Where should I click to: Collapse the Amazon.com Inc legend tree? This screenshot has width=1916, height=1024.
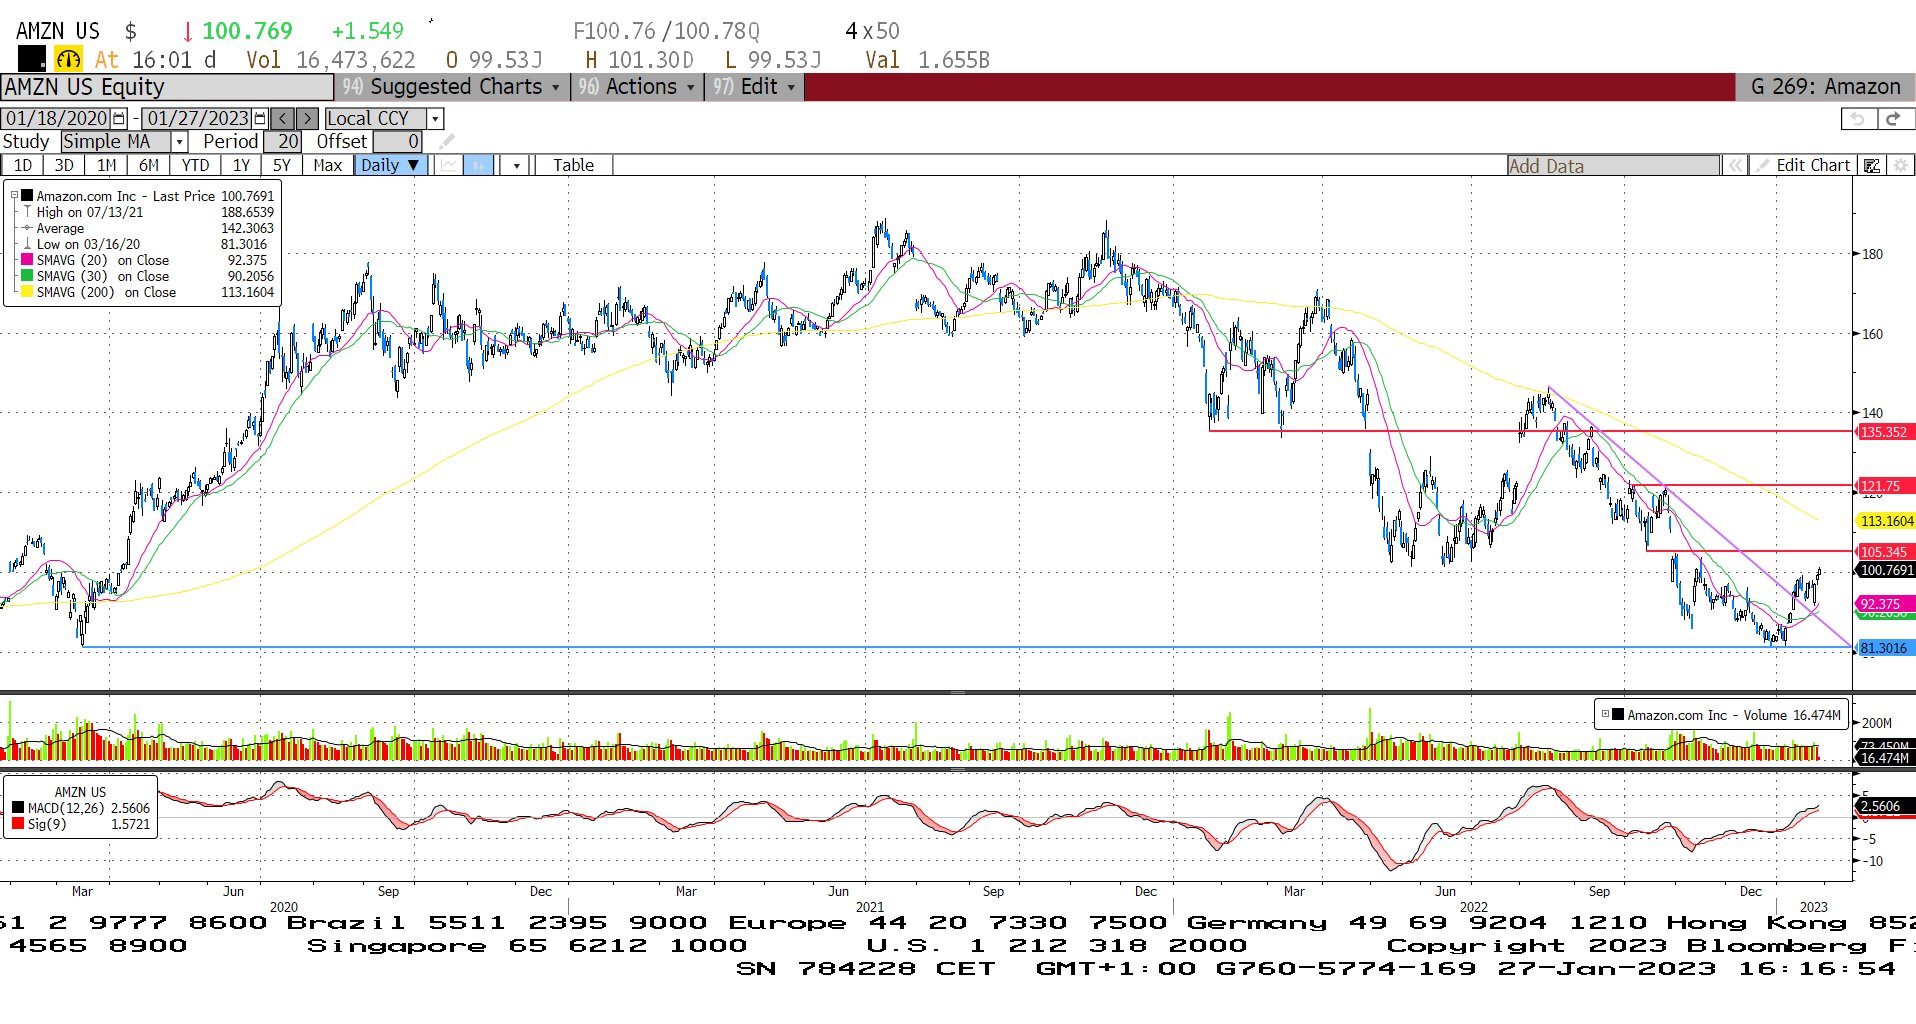tap(14, 196)
